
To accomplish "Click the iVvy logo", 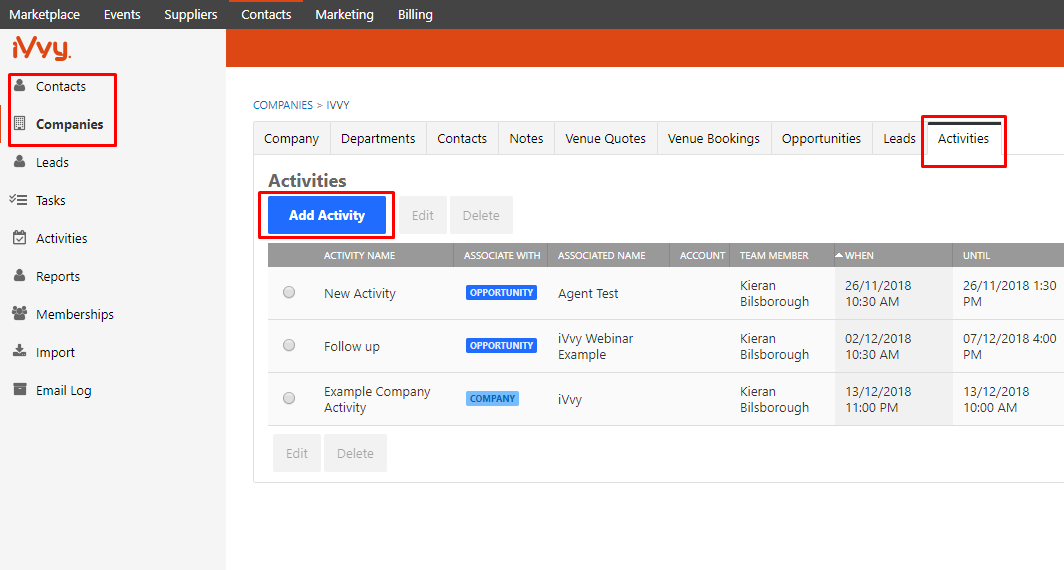I will point(41,49).
